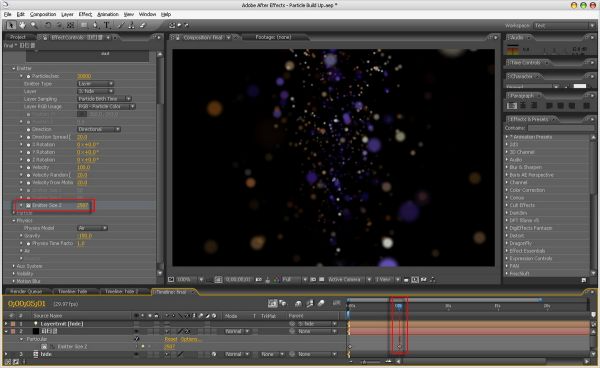Select the Pen tool
The image size is (600, 368).
point(96,25)
